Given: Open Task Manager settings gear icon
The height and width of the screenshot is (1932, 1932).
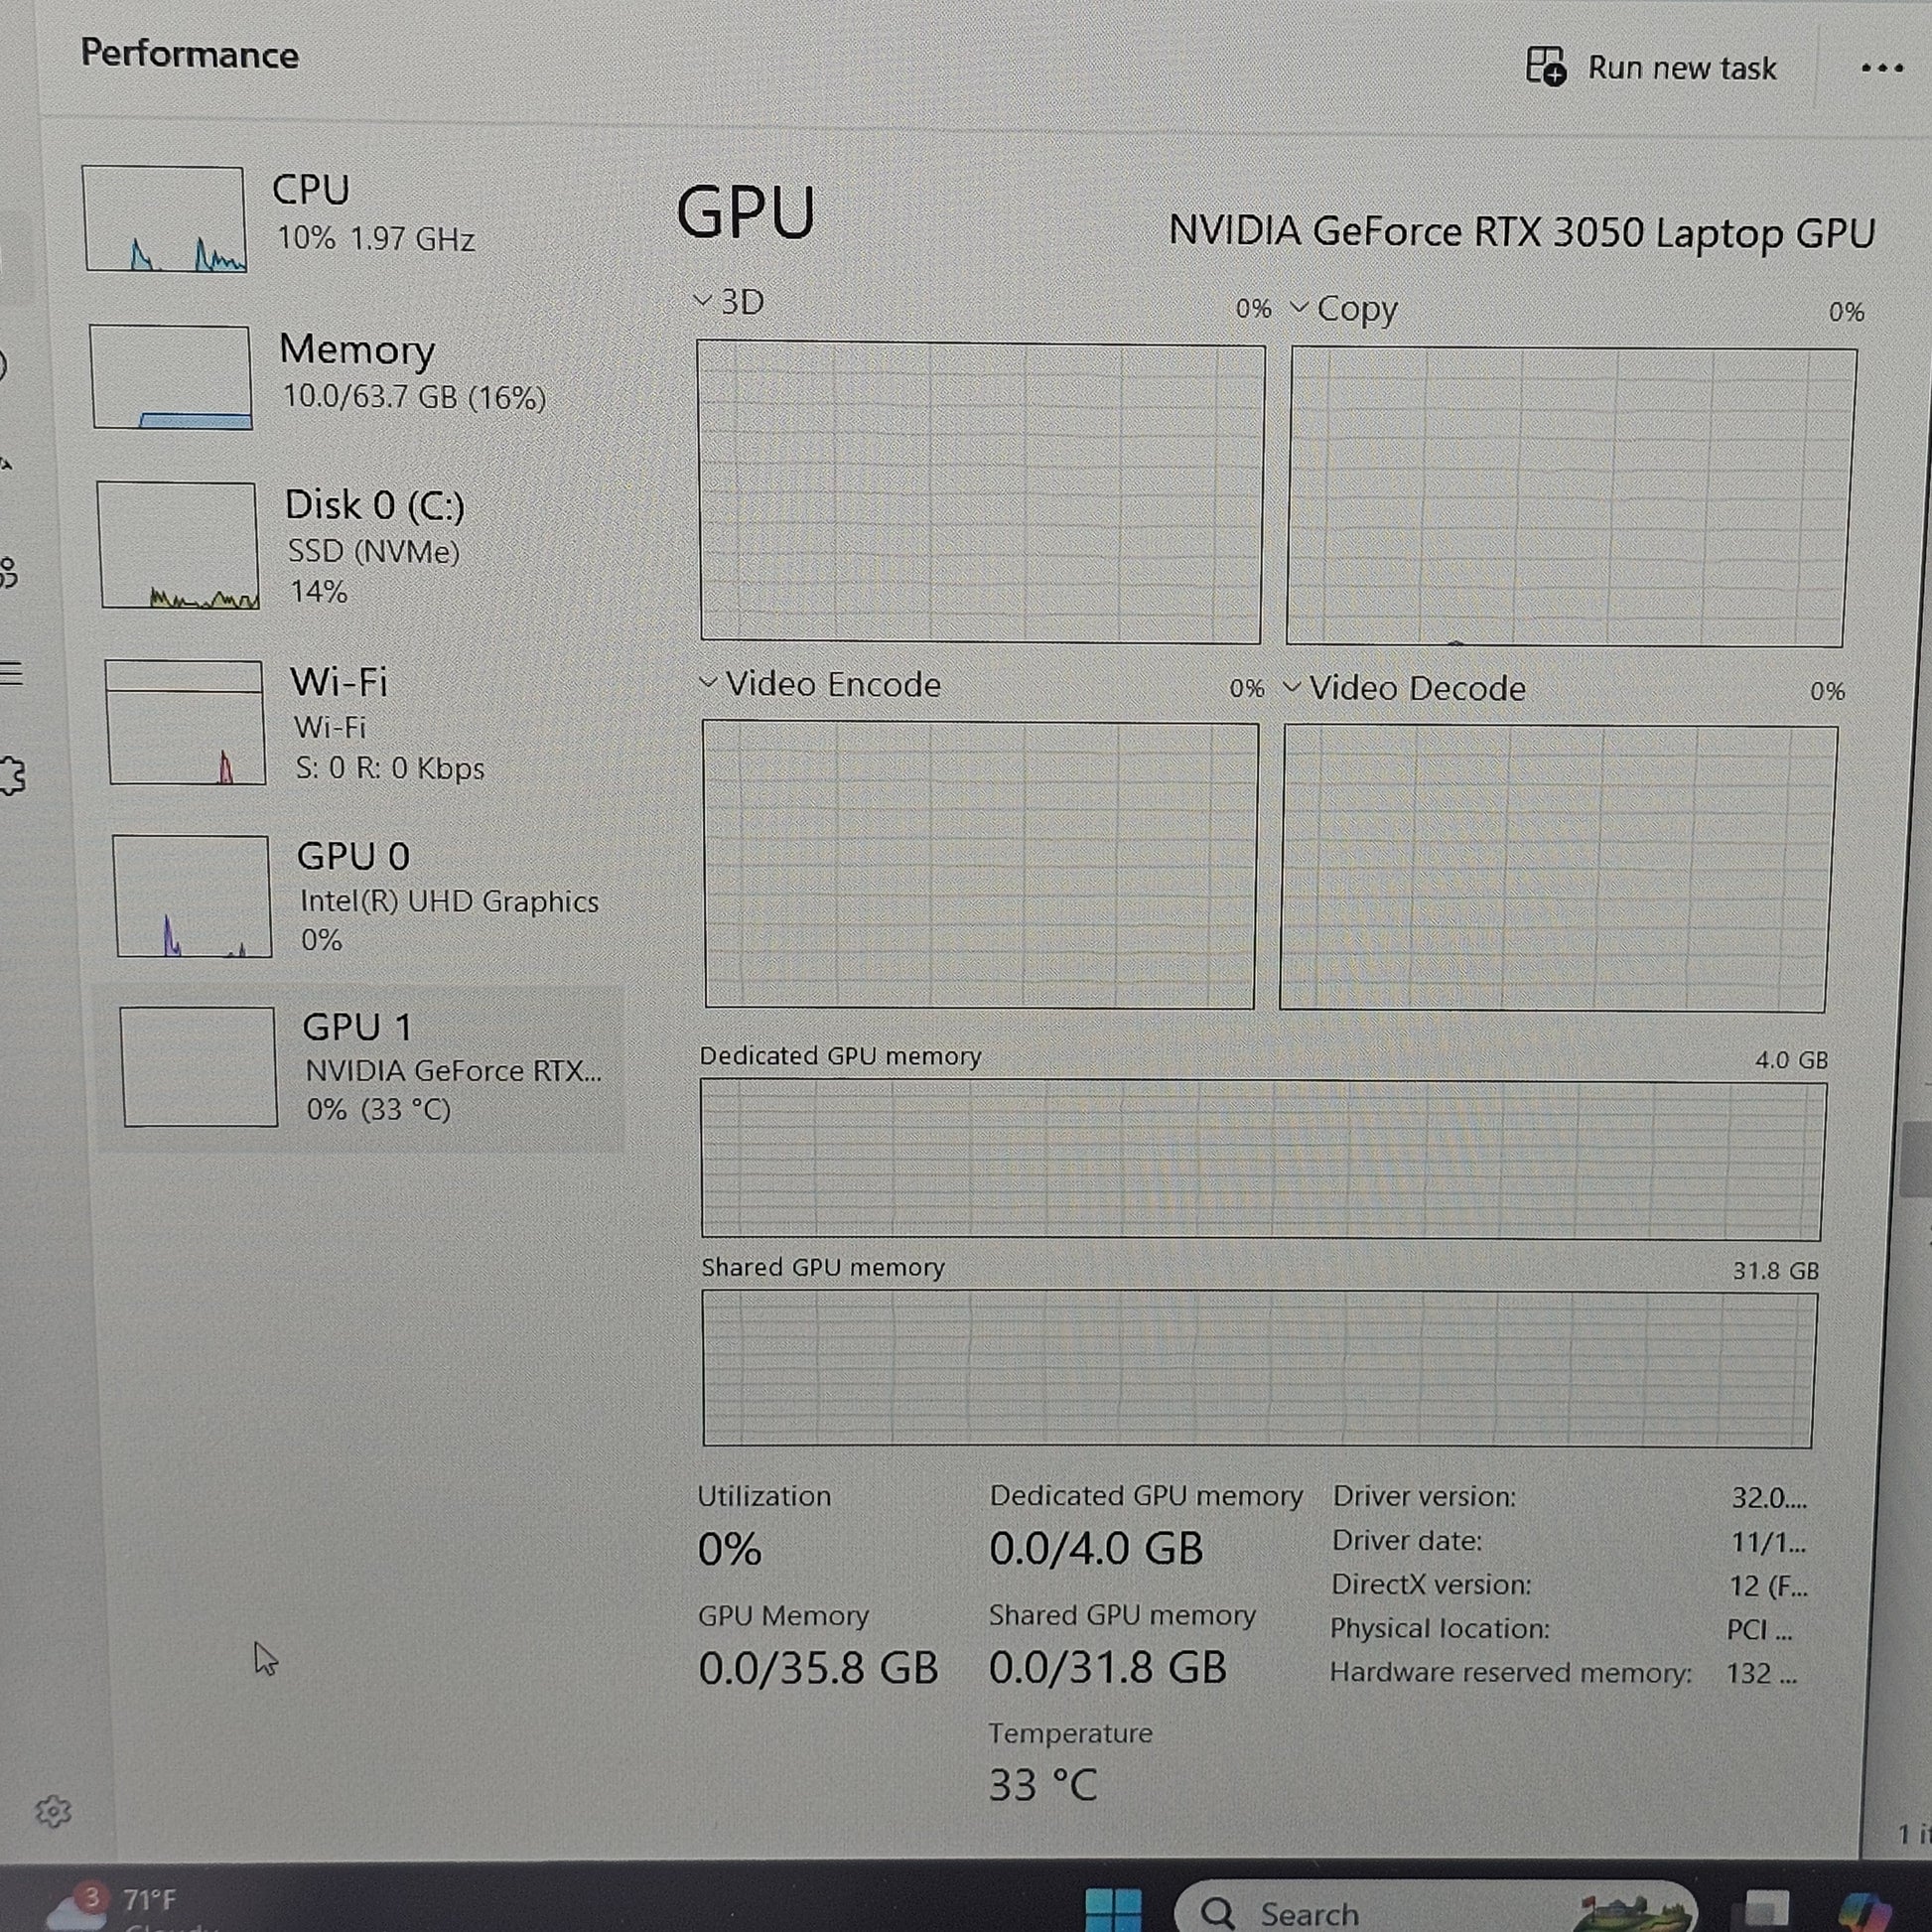Looking at the screenshot, I should click(53, 1811).
